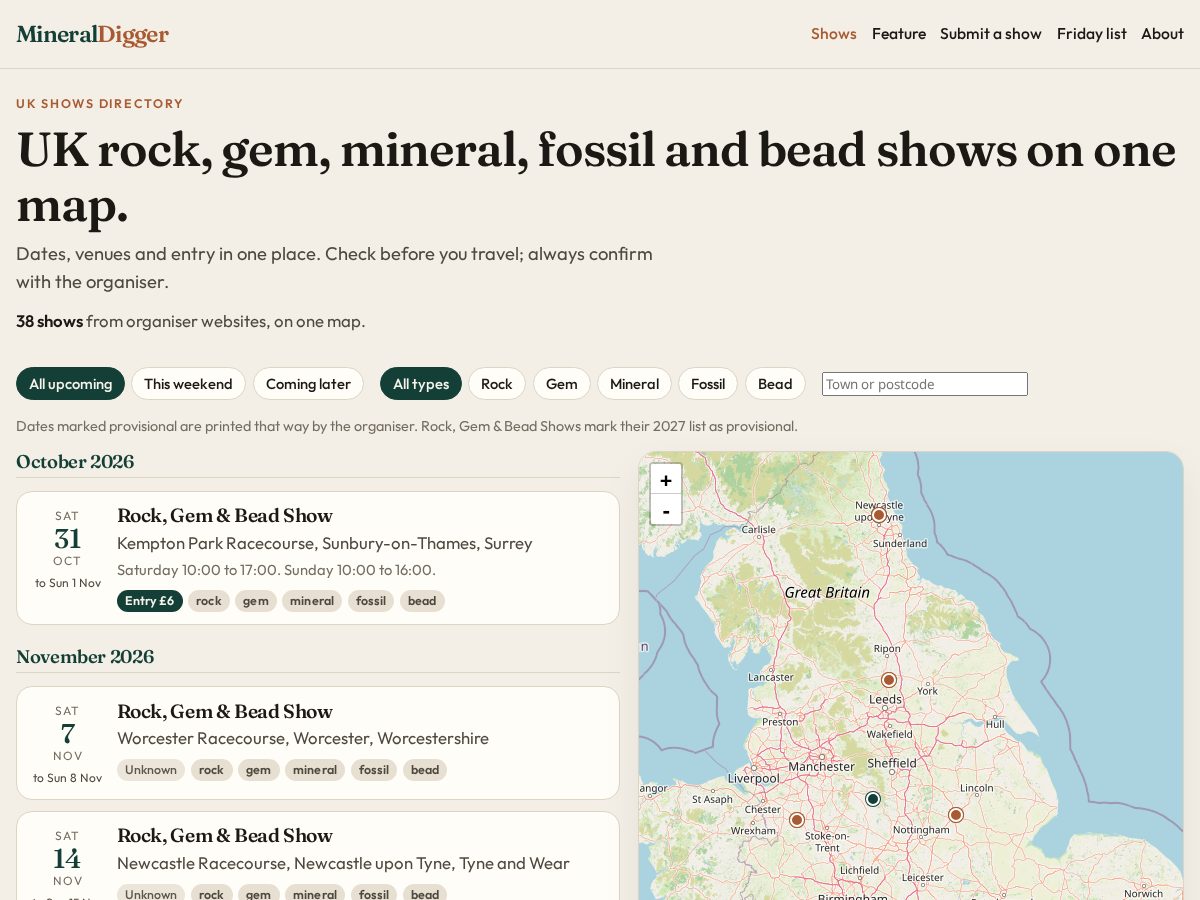
Task: Filter shows to This weekend
Action: pyautogui.click(x=188, y=384)
